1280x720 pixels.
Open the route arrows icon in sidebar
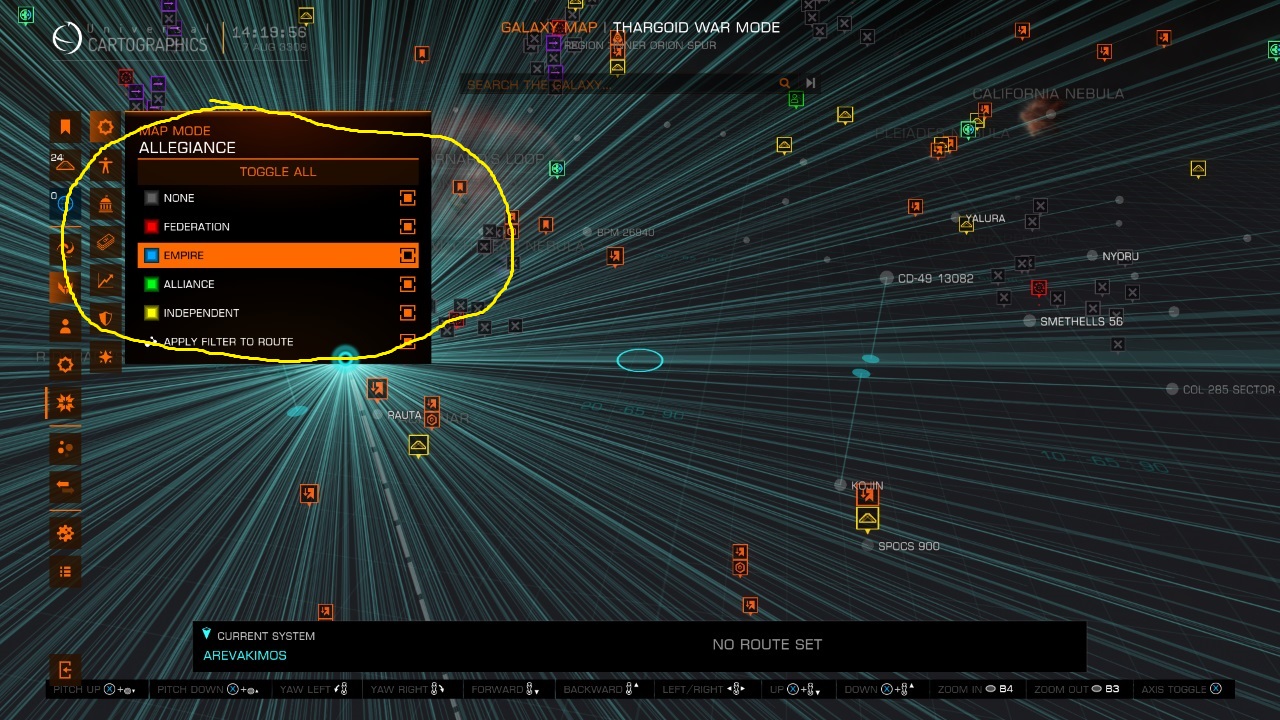pos(65,487)
